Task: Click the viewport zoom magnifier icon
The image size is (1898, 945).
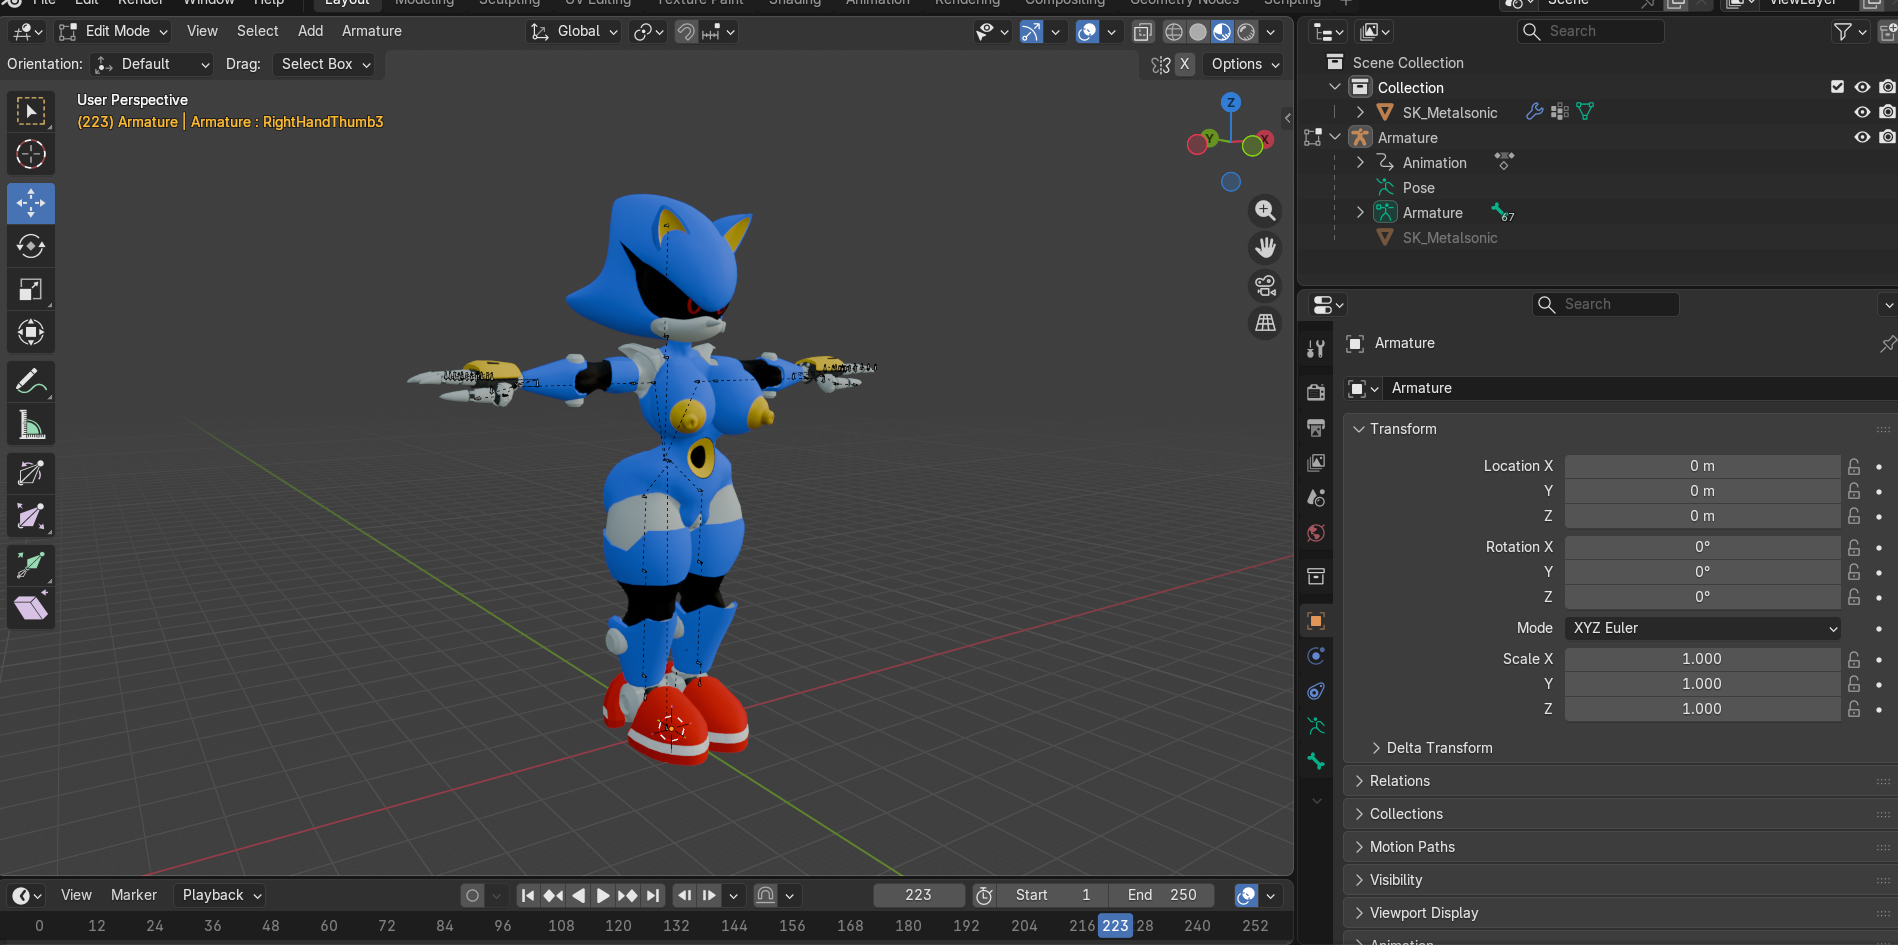Action: [x=1265, y=210]
